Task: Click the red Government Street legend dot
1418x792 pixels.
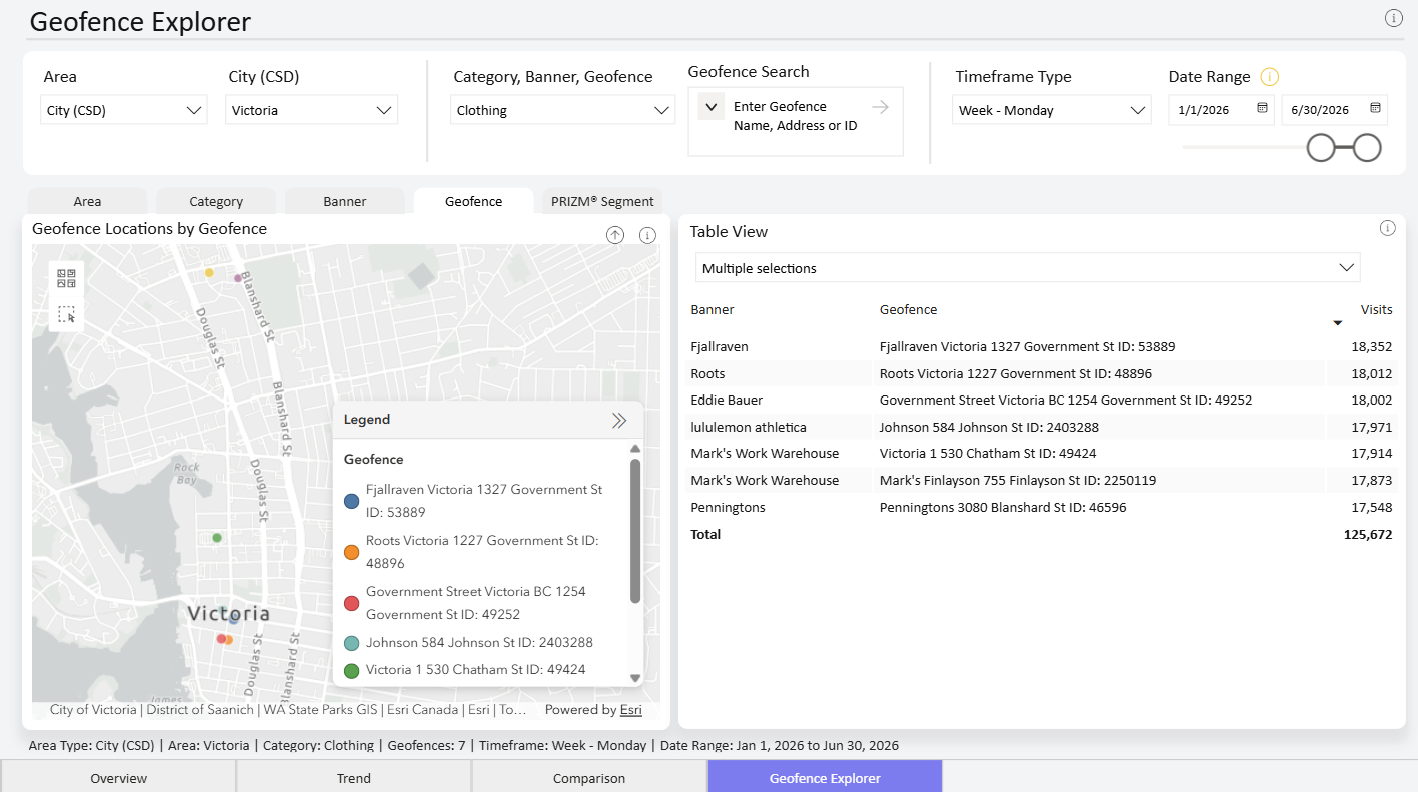Action: (x=351, y=603)
